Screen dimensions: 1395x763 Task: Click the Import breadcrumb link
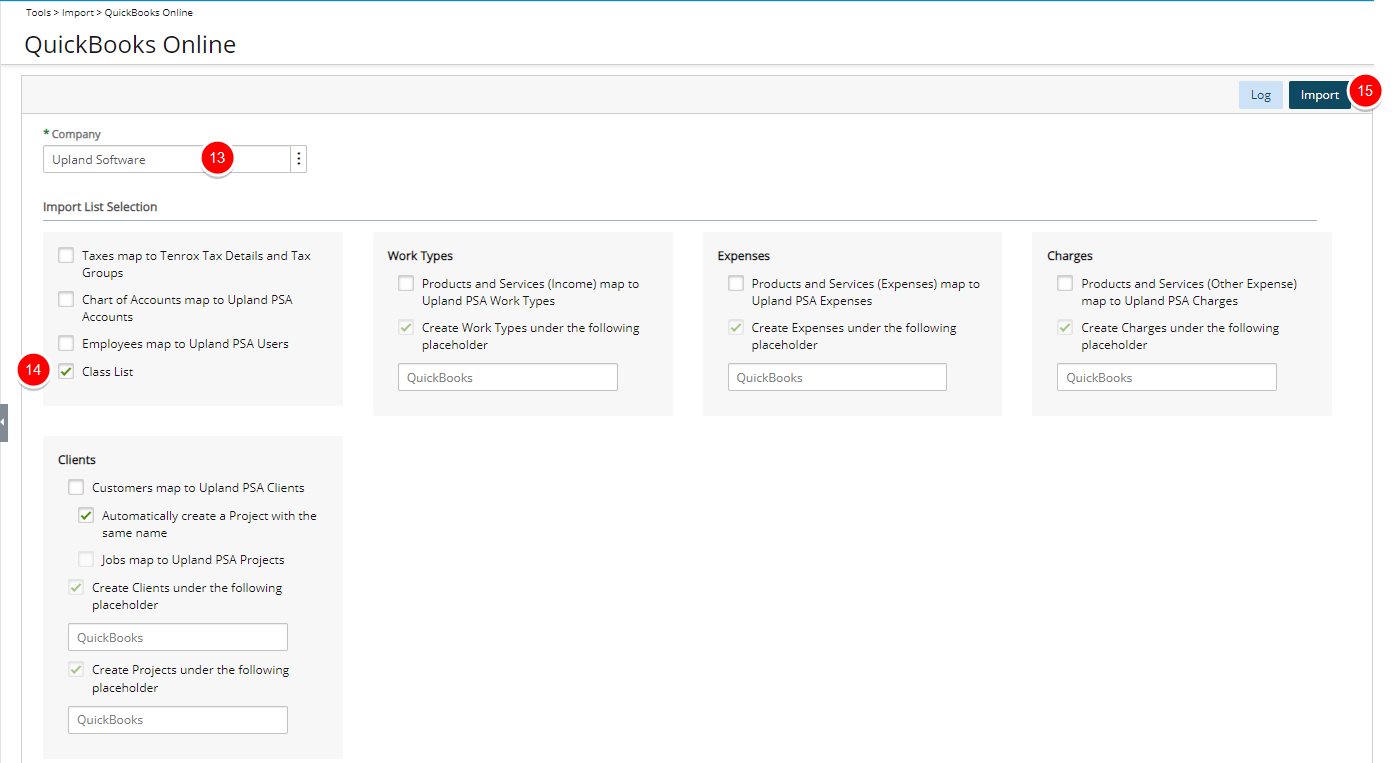pyautogui.click(x=78, y=13)
